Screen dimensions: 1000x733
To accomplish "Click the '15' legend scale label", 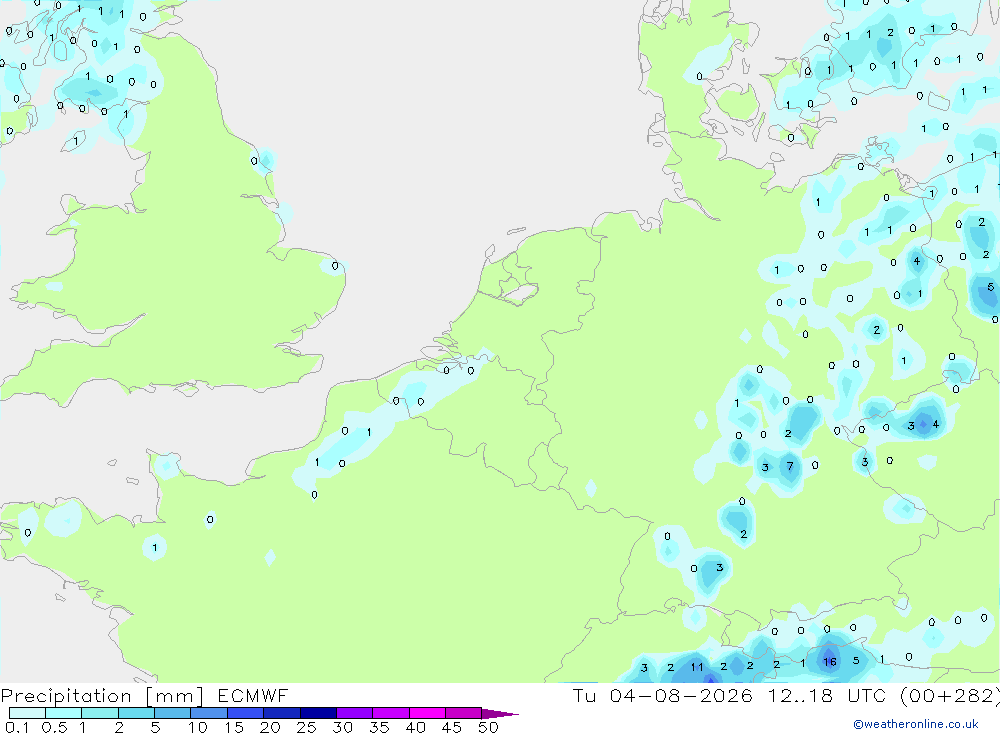I will 234,727.
